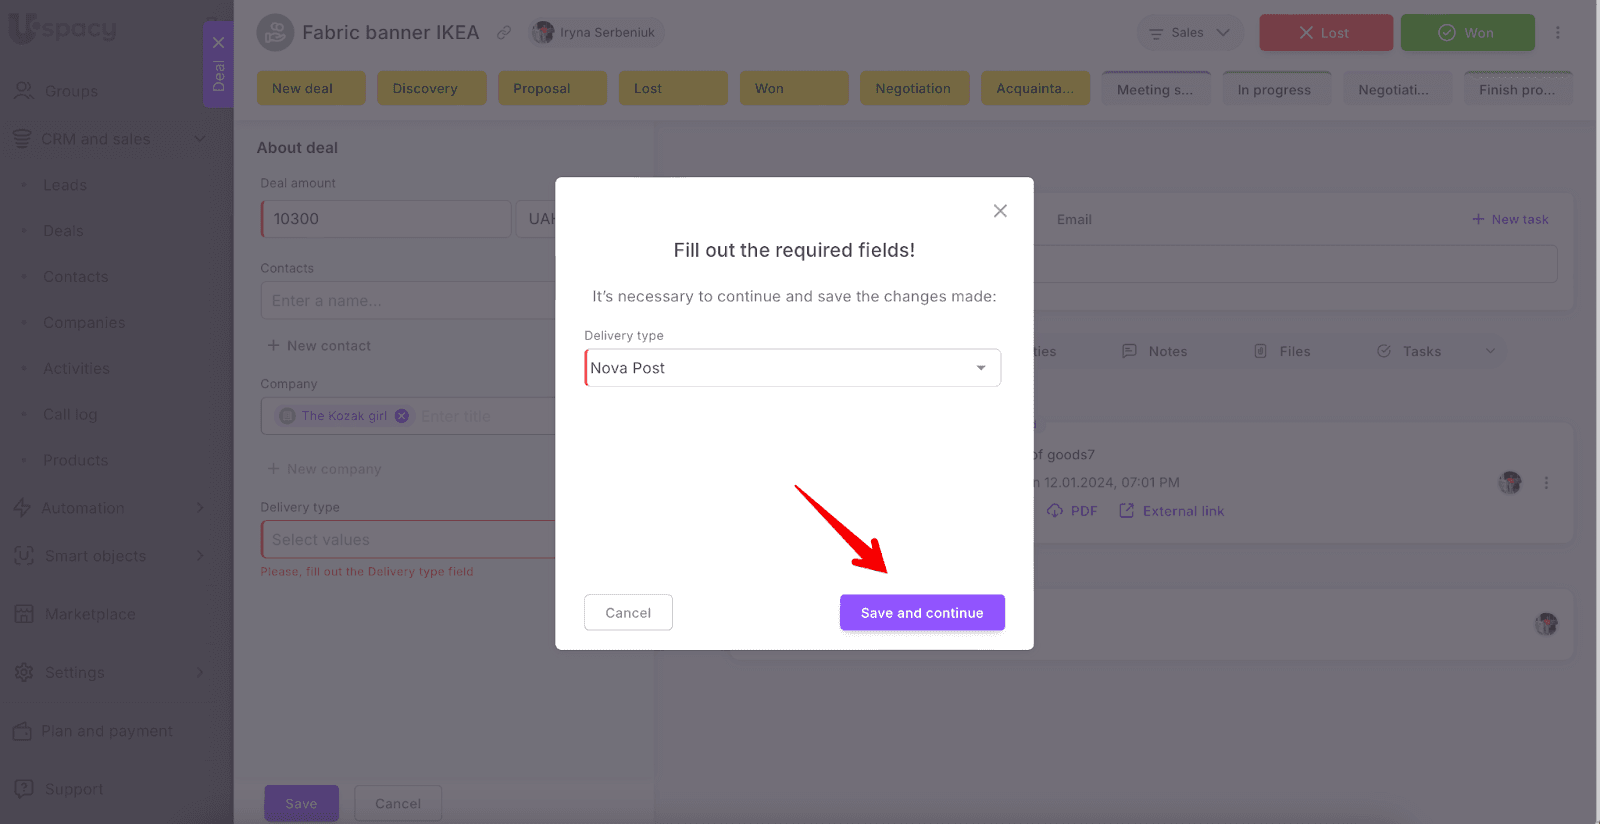The height and width of the screenshot is (824, 1600).
Task: Click the copy deal link icon
Action: (504, 33)
